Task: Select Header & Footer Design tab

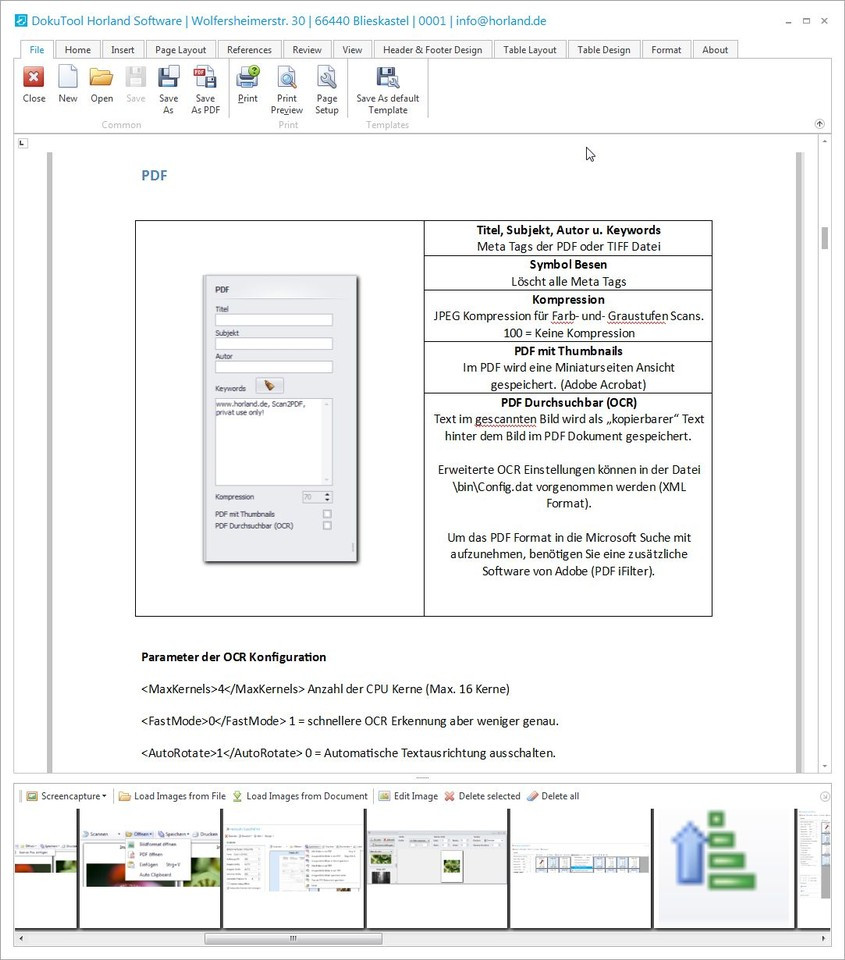Action: pyautogui.click(x=433, y=50)
